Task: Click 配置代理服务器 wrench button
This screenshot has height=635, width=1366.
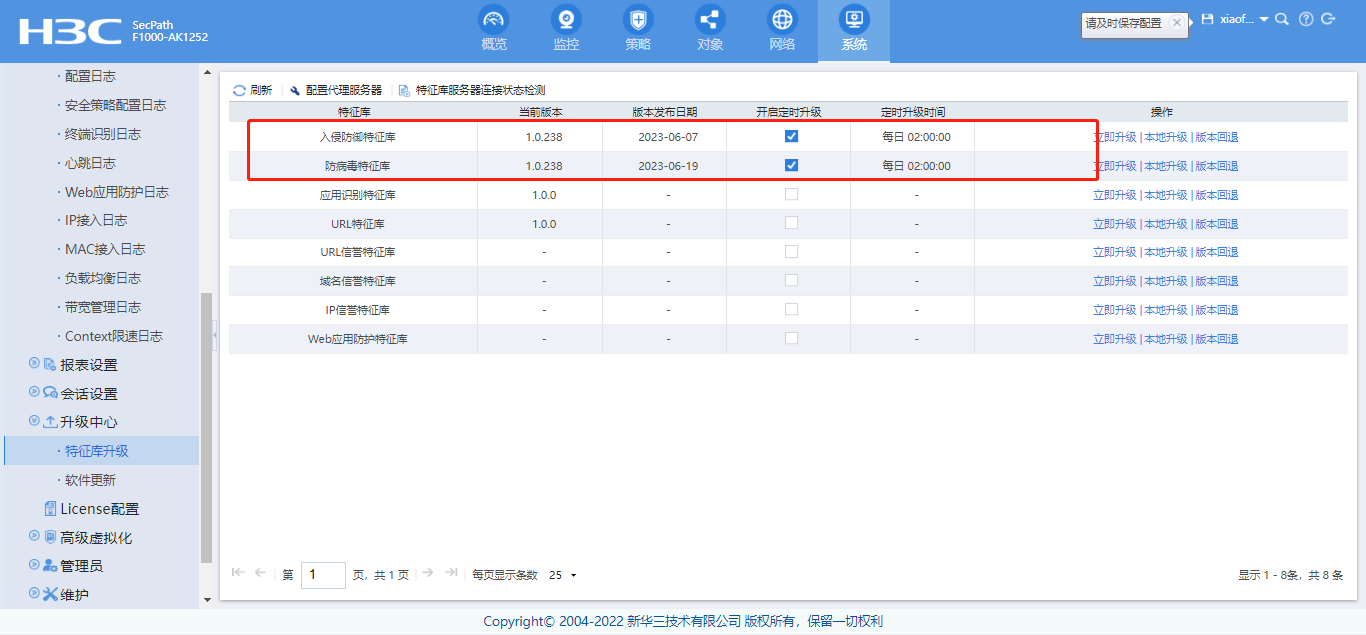Action: click(x=336, y=90)
